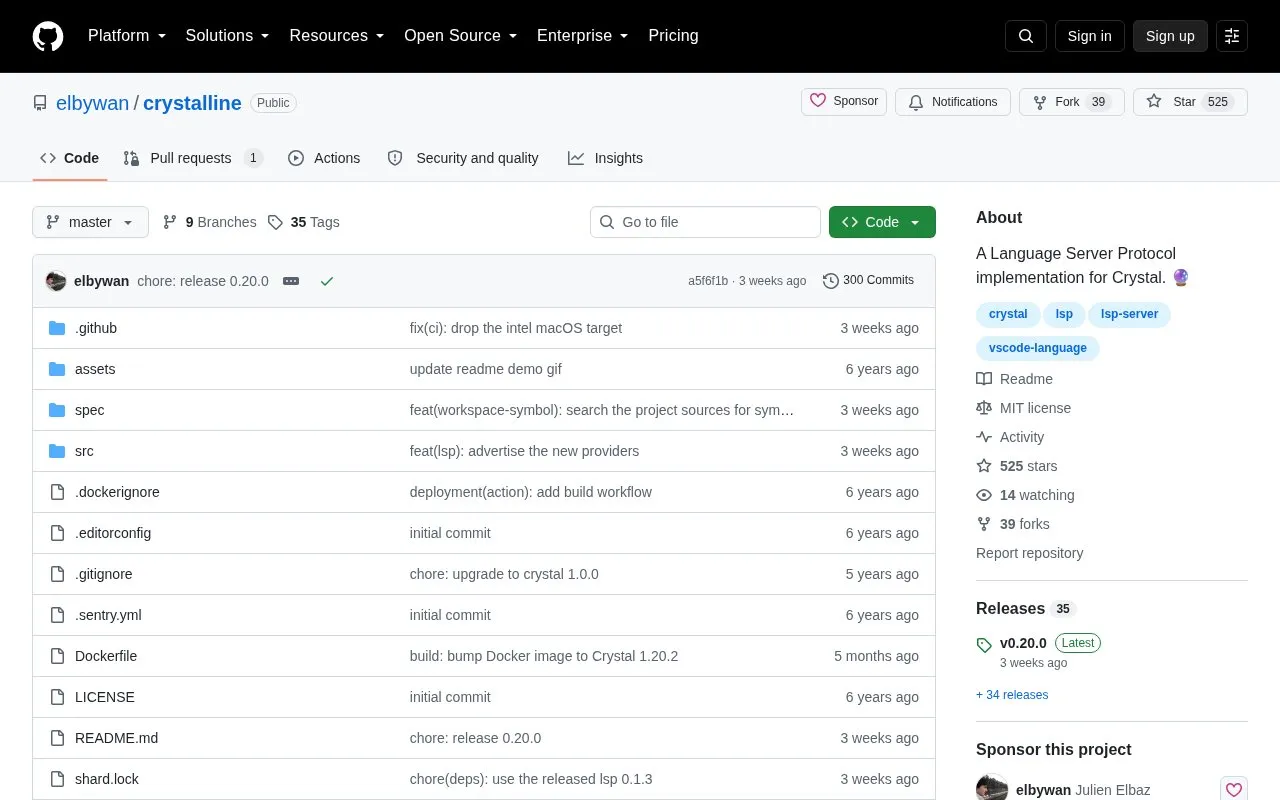
Task: Fork the repository with the Fork button
Action: point(1071,102)
